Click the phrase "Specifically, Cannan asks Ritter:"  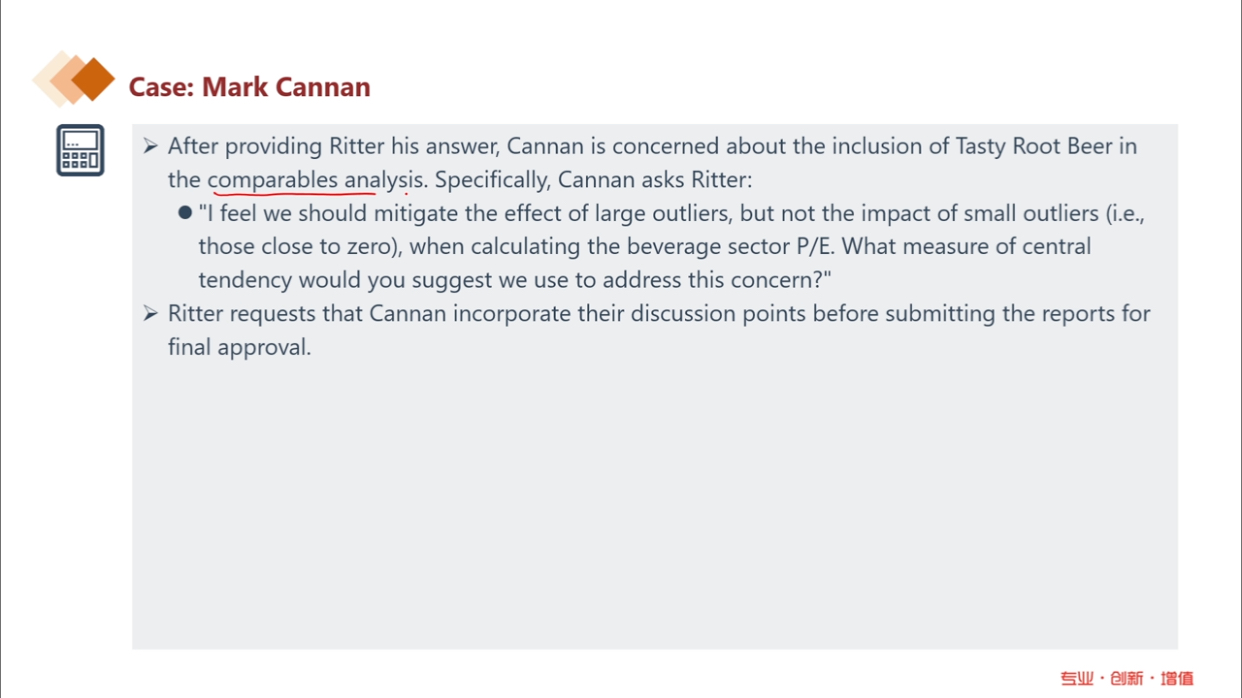tap(592, 180)
